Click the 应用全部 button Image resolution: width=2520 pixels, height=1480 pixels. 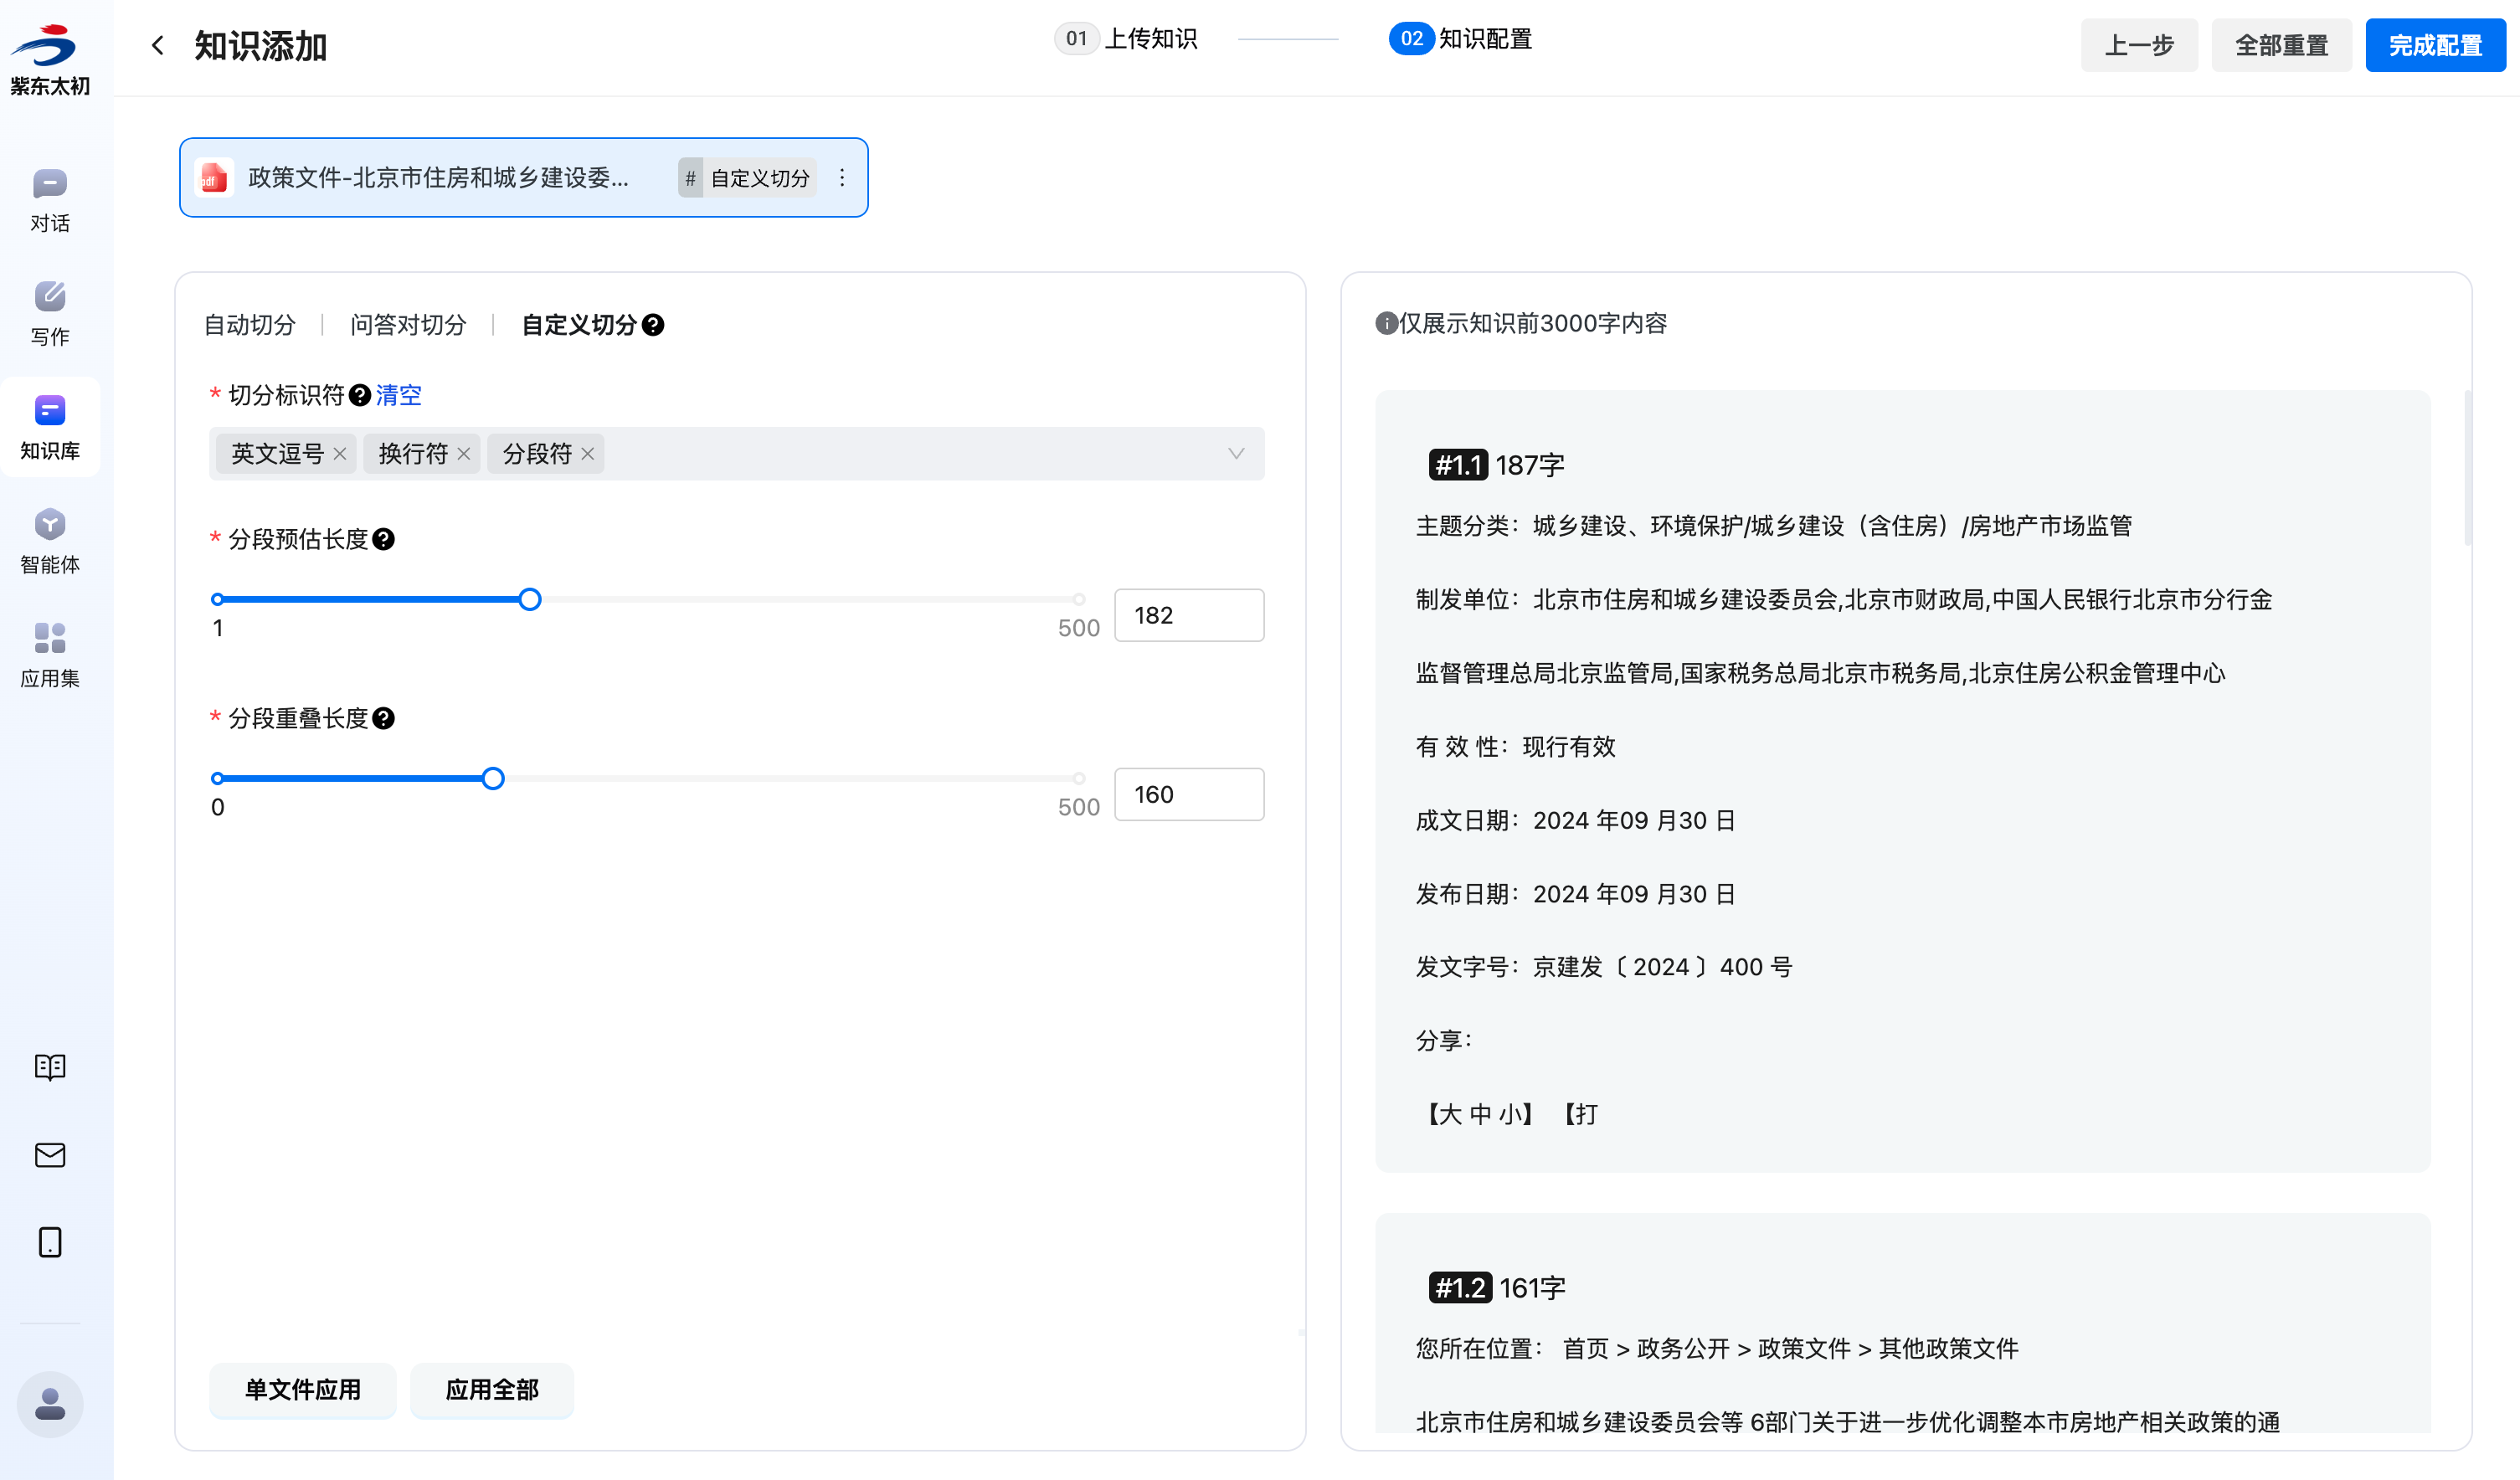tap(492, 1390)
